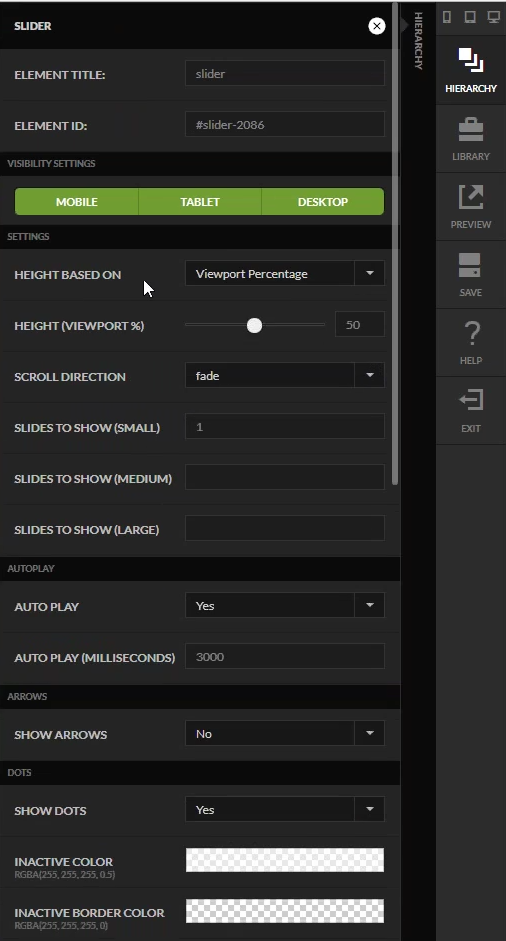
Task: Switch to mobile device preview icon
Action: pos(447,16)
